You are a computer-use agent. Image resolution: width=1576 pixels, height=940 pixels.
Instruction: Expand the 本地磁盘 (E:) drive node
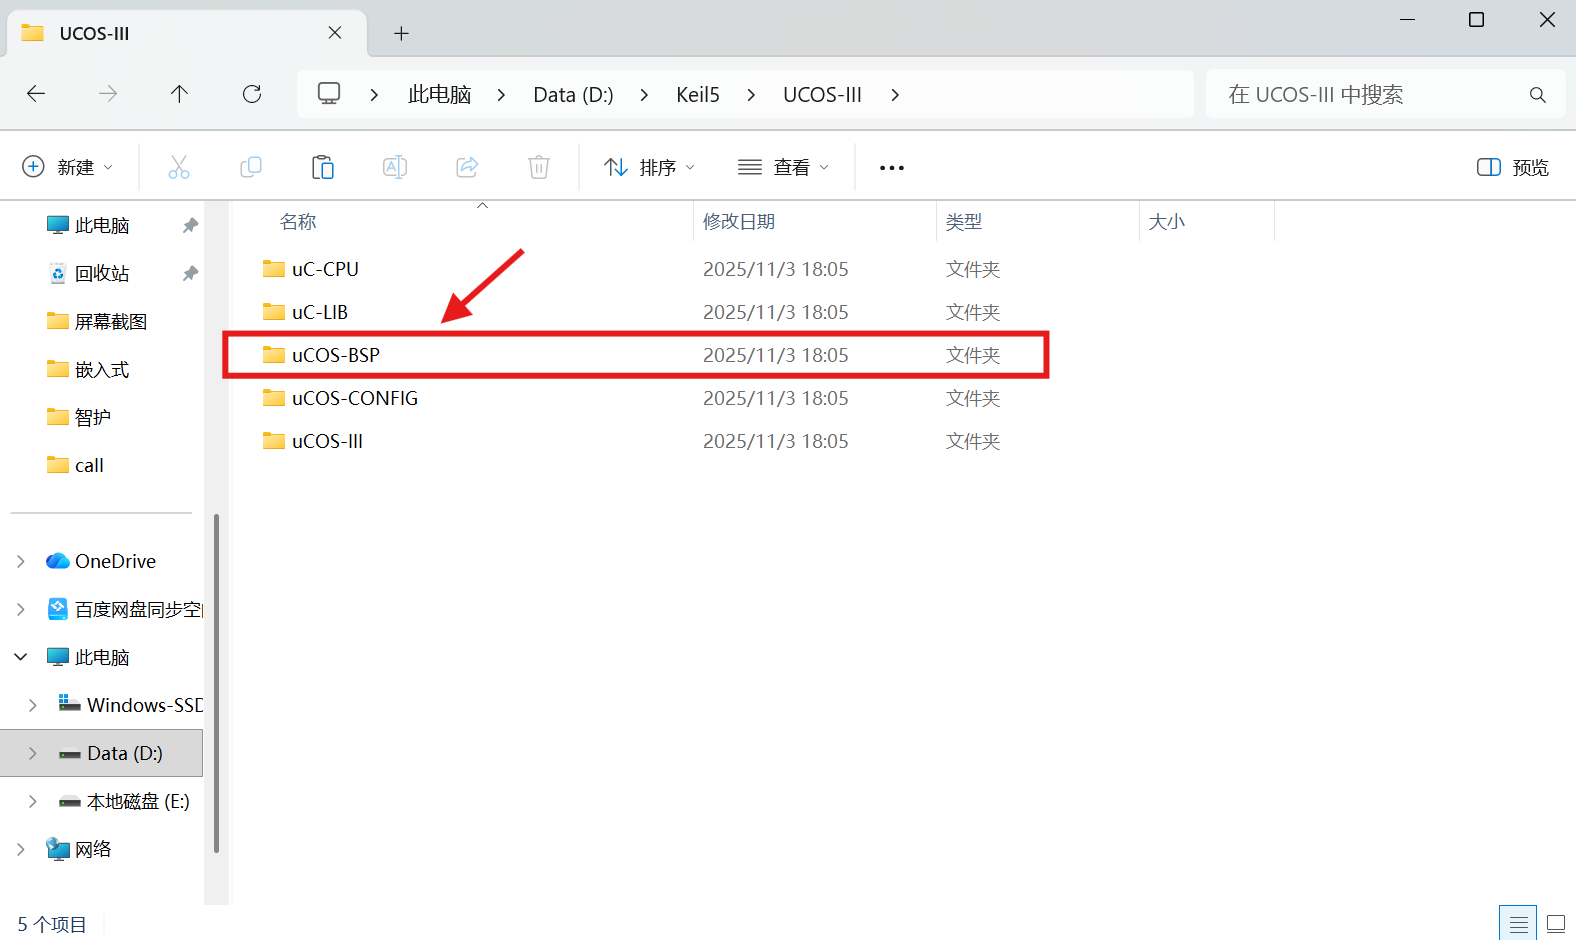tap(33, 801)
